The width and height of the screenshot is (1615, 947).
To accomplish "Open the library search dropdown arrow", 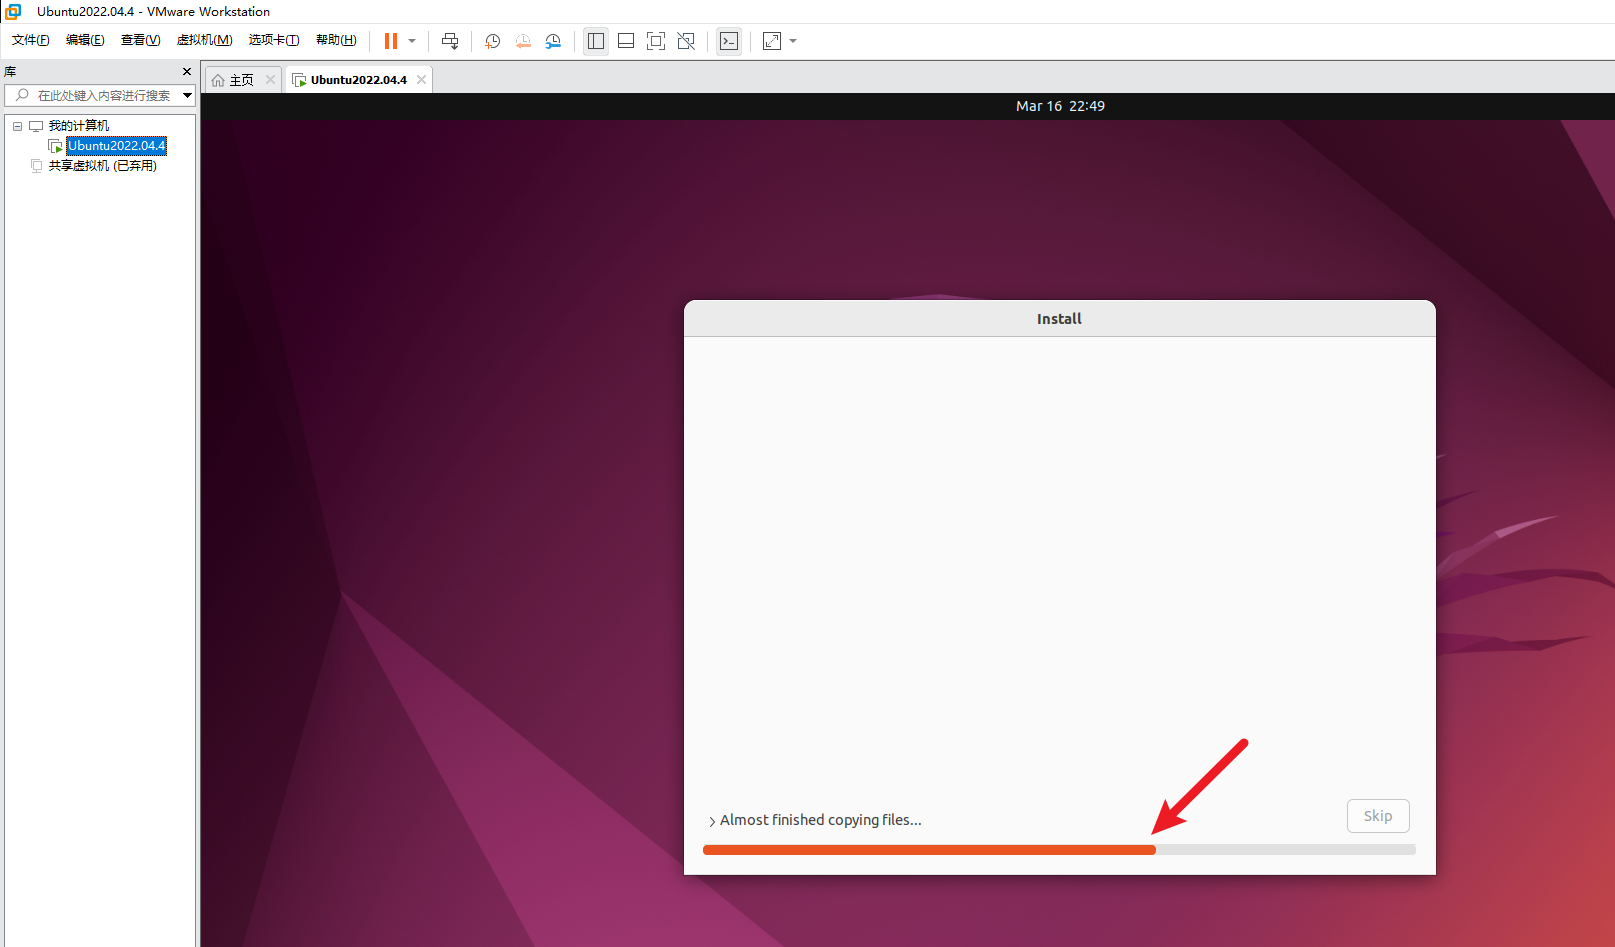I will pos(187,95).
